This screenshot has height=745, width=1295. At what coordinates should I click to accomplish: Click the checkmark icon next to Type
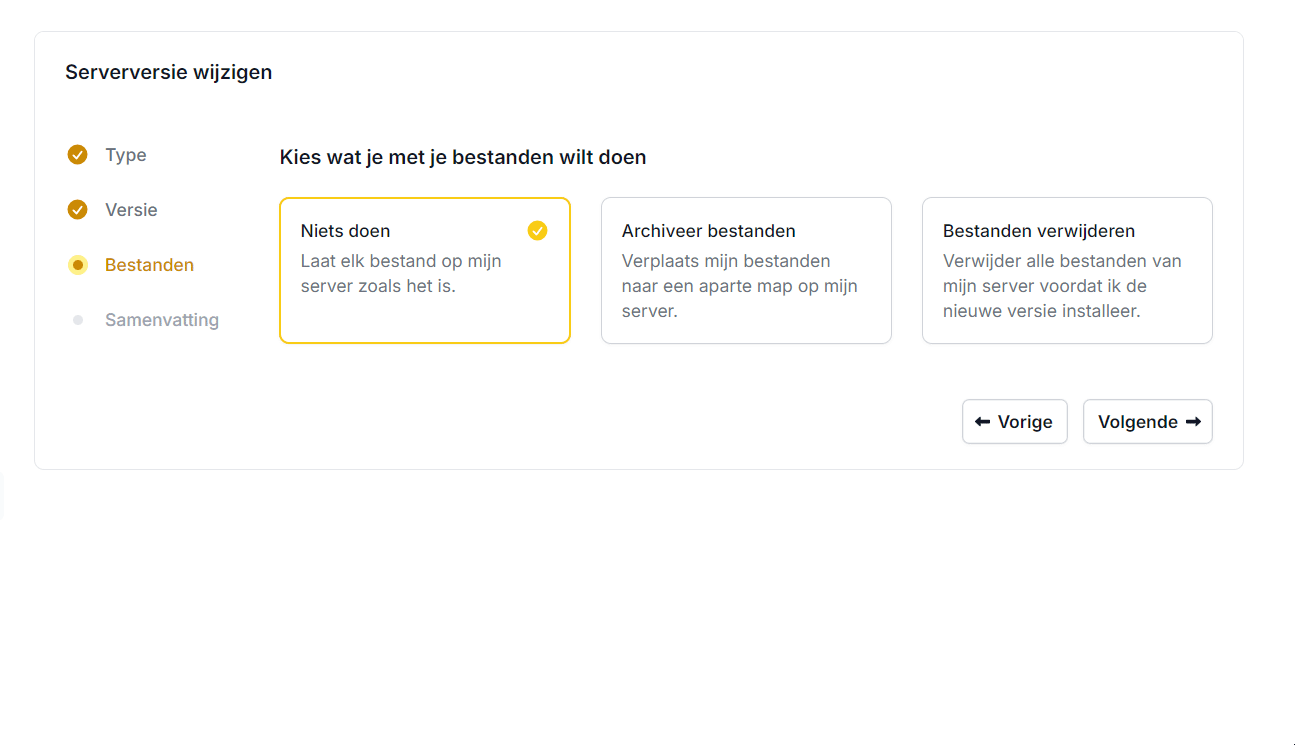(x=77, y=155)
